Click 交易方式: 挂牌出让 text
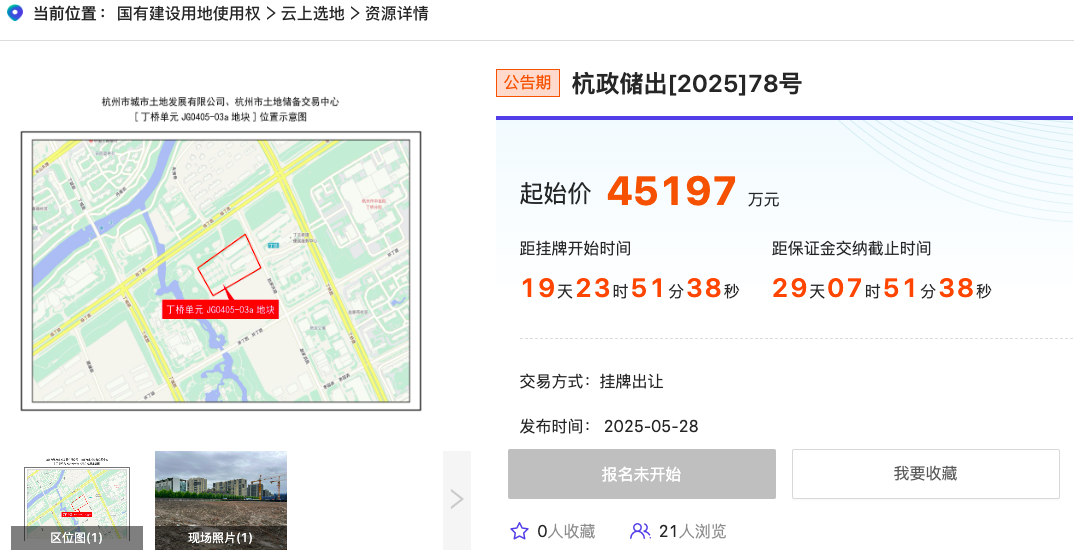The width and height of the screenshot is (1074, 557). click(591, 382)
